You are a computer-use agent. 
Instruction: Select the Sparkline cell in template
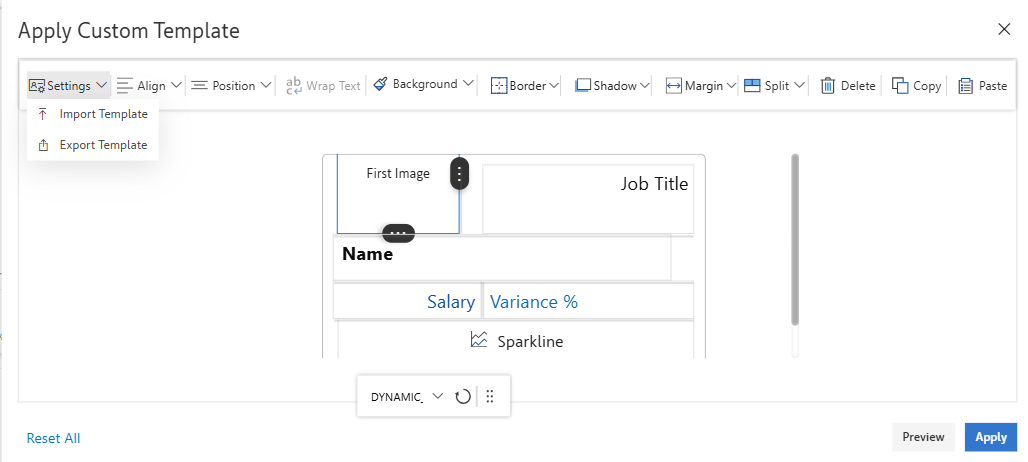516,341
